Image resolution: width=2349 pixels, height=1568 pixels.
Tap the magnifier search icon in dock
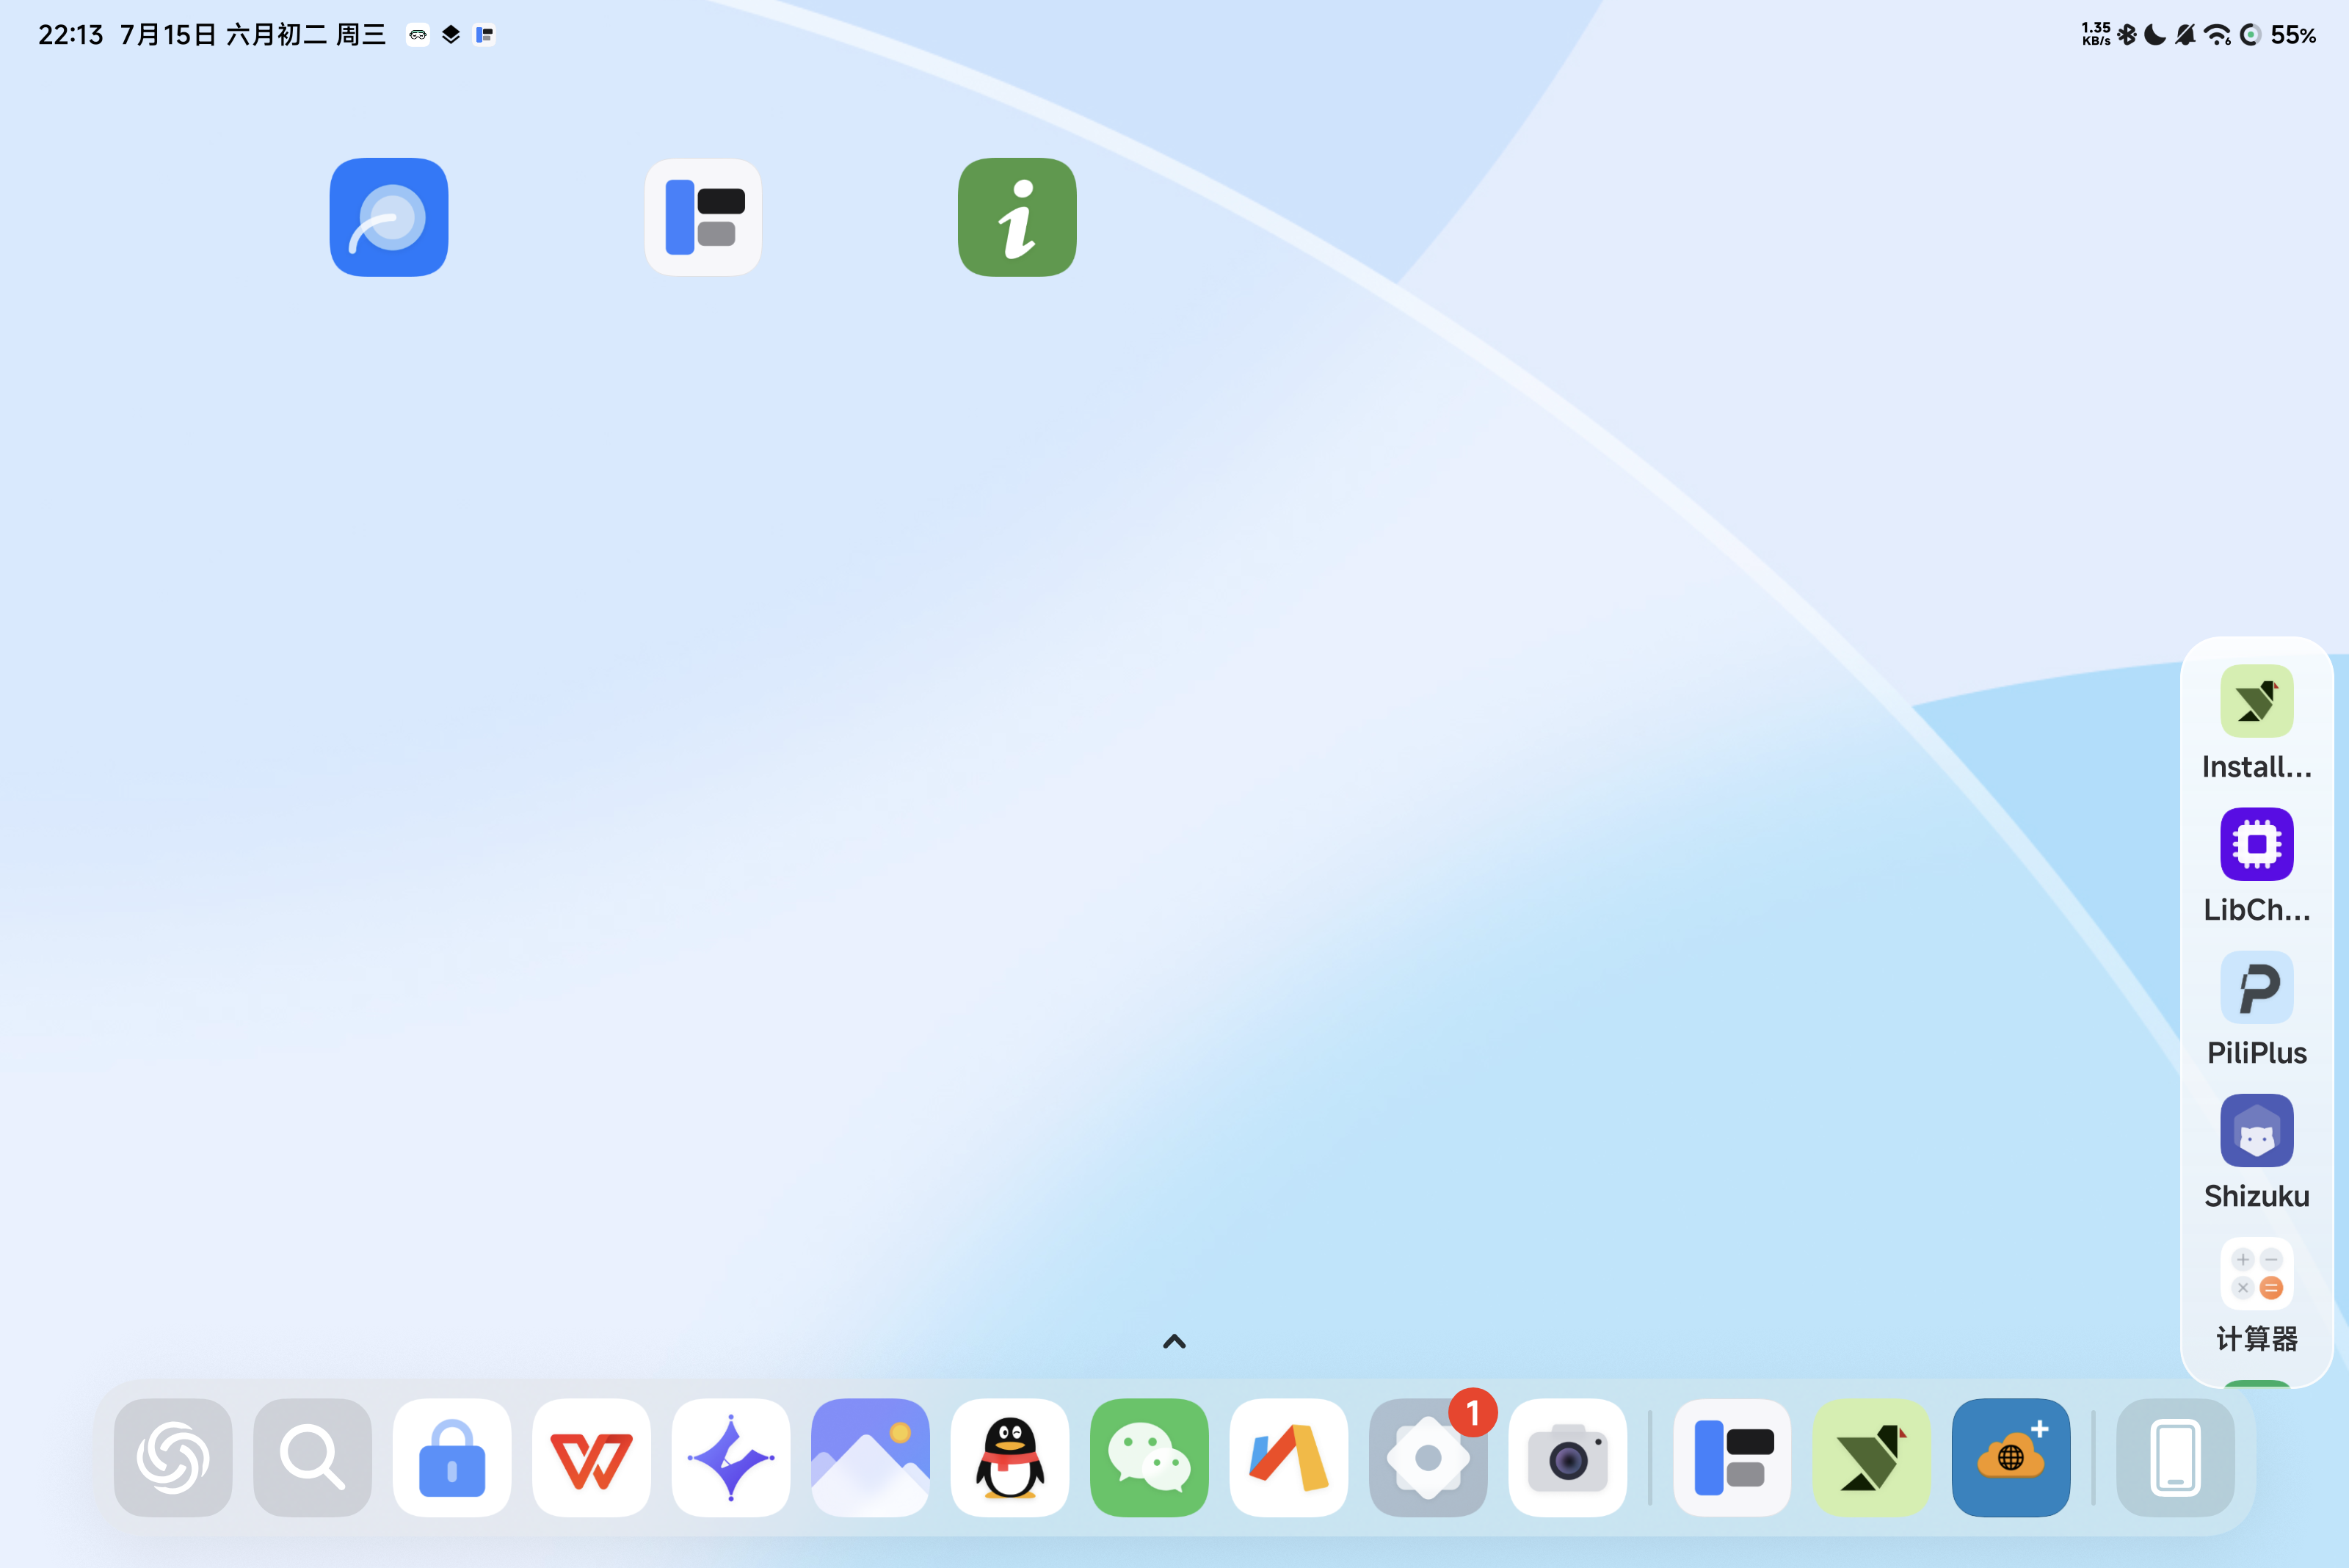click(312, 1457)
